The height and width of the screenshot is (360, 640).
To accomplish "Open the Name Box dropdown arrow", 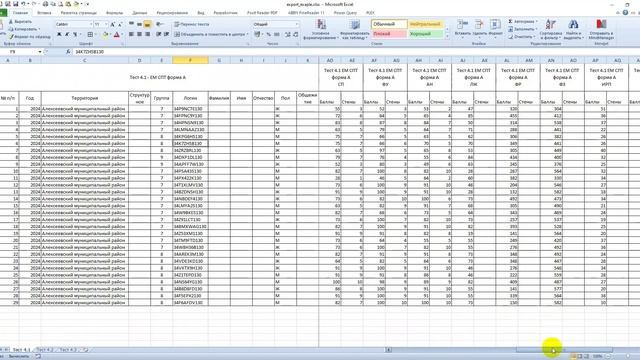I will (40, 52).
